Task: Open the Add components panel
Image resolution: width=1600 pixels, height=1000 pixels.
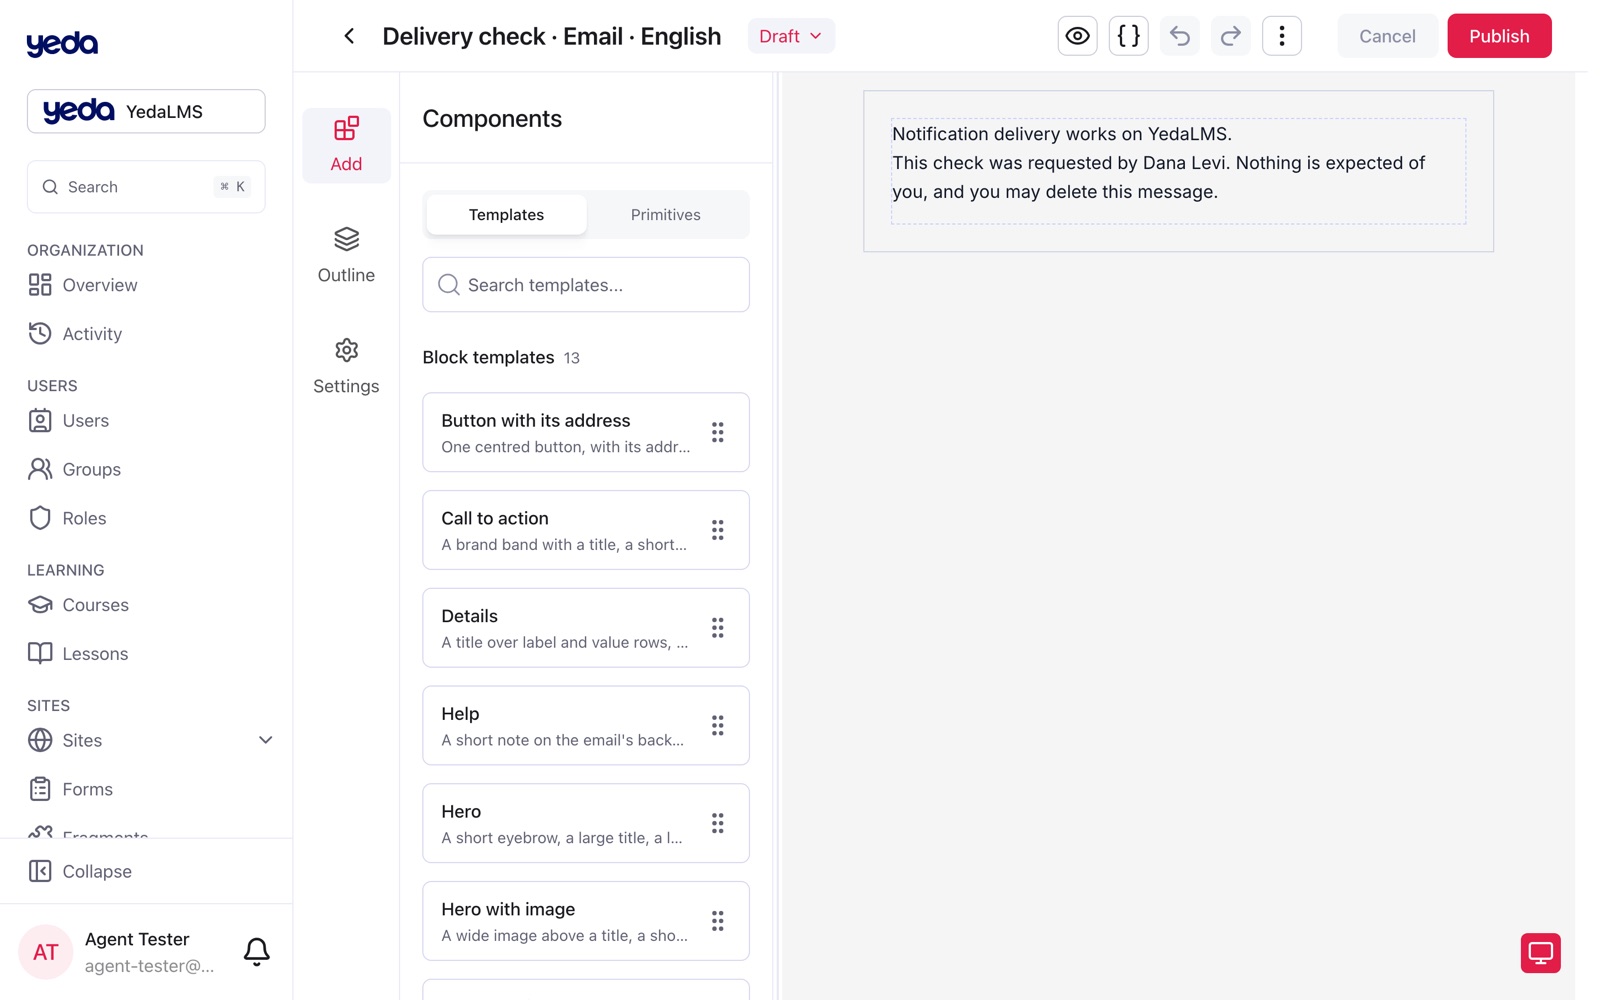Action: 346,145
